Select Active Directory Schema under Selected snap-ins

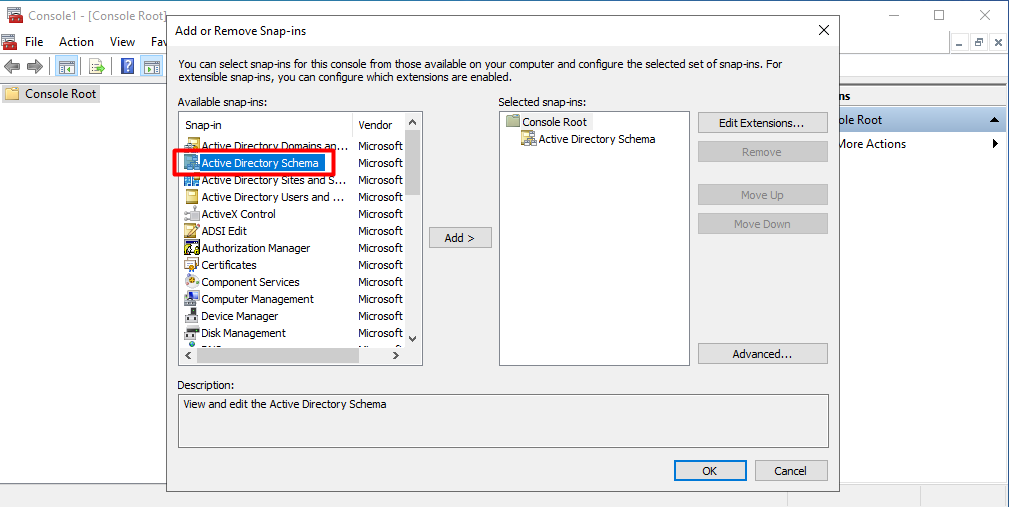(597, 139)
